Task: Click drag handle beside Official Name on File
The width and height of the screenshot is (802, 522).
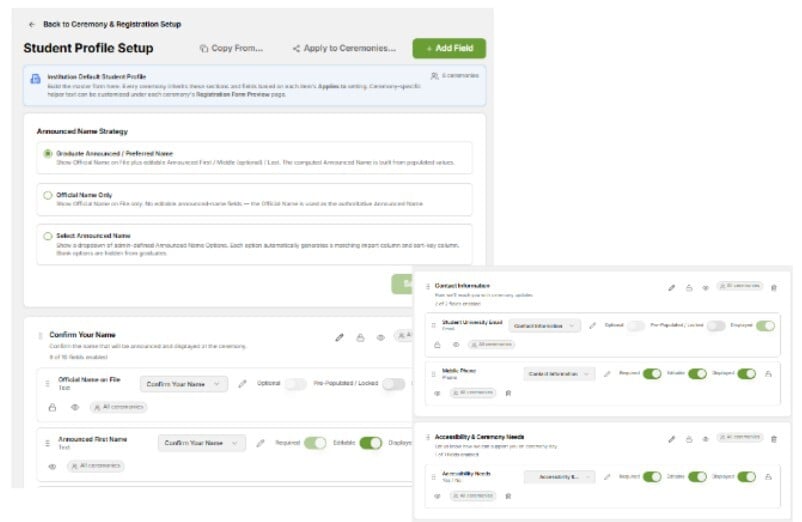Action: [x=47, y=383]
